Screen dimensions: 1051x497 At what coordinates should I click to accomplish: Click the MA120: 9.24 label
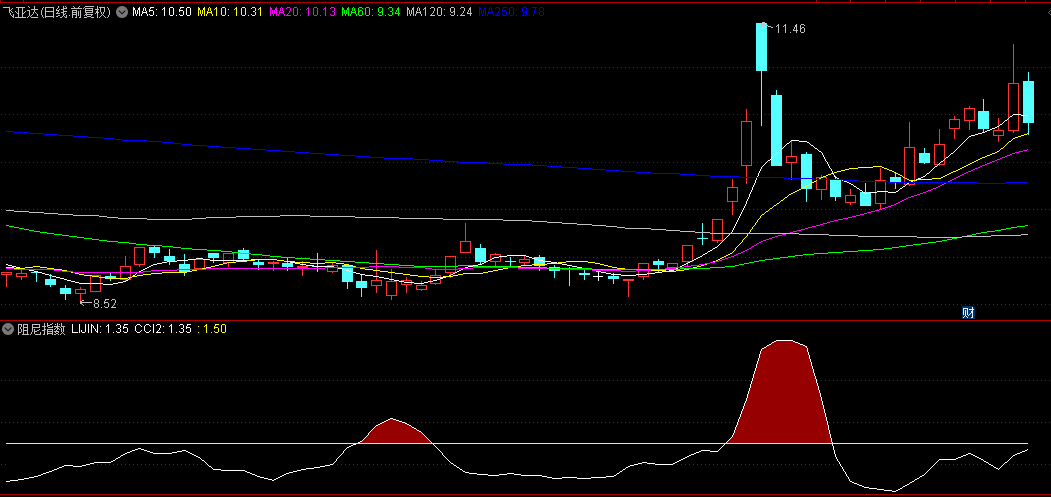pyautogui.click(x=440, y=11)
